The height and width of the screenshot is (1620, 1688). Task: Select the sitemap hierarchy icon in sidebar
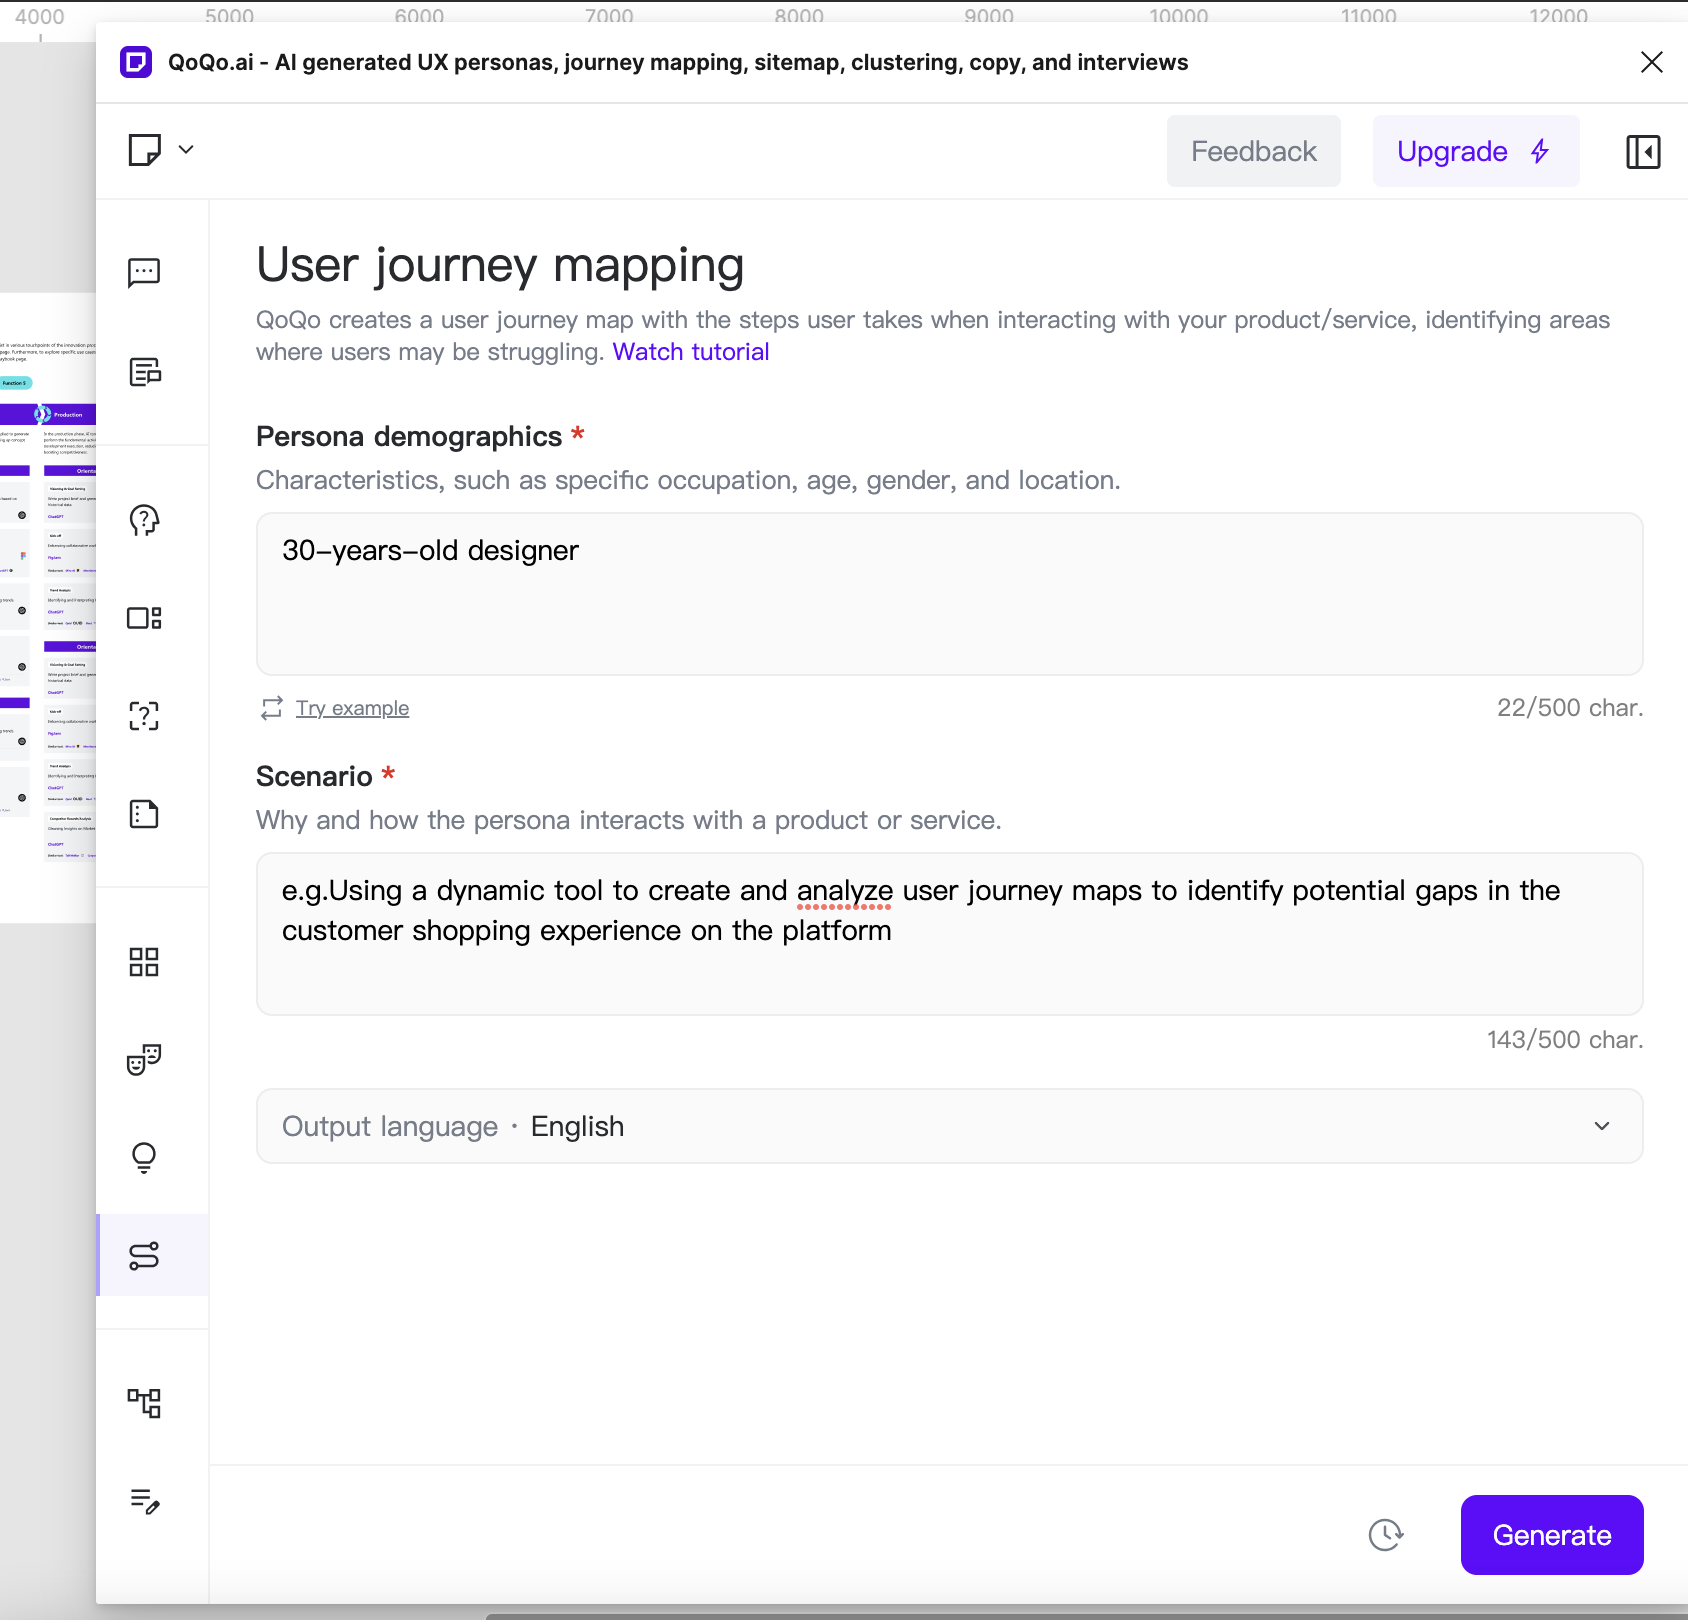coord(144,1403)
